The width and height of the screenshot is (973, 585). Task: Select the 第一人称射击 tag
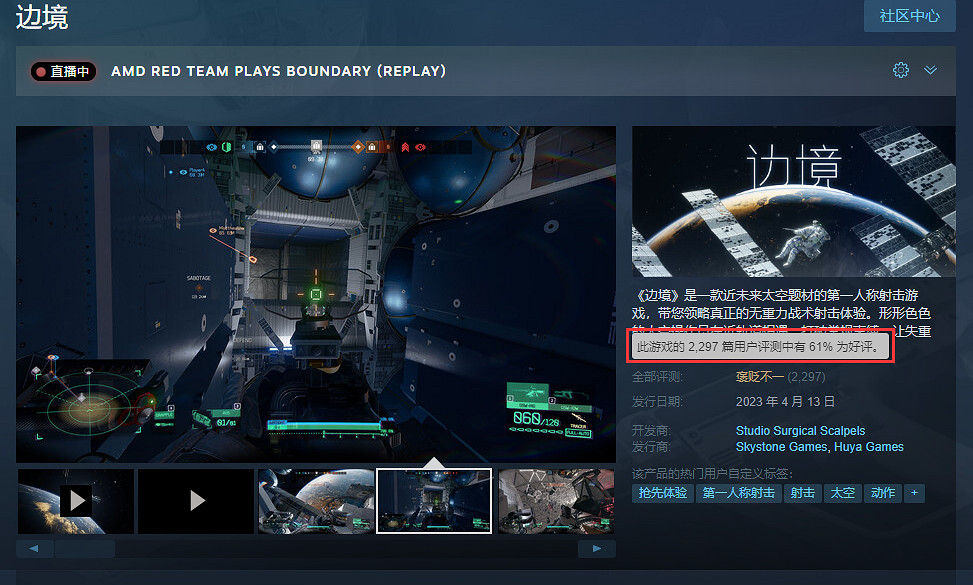point(738,493)
